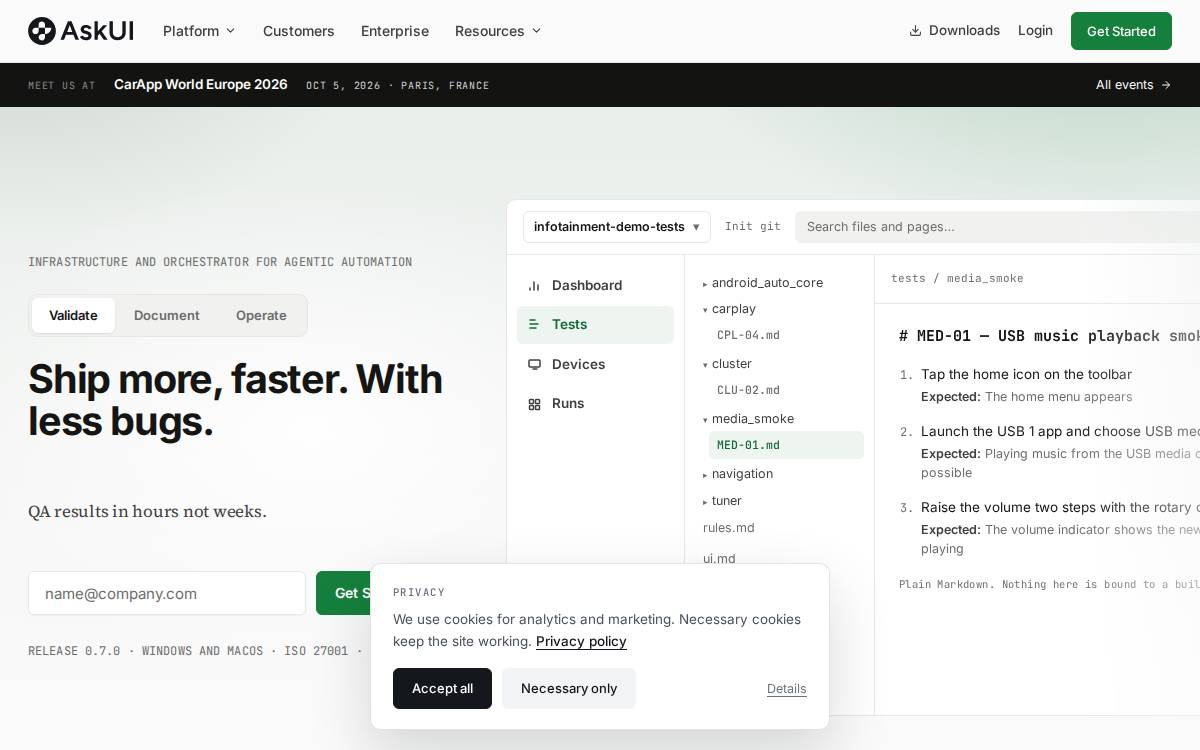Image resolution: width=1200 pixels, height=750 pixels.
Task: Click the Dashboard bar chart icon
Action: [x=534, y=285]
